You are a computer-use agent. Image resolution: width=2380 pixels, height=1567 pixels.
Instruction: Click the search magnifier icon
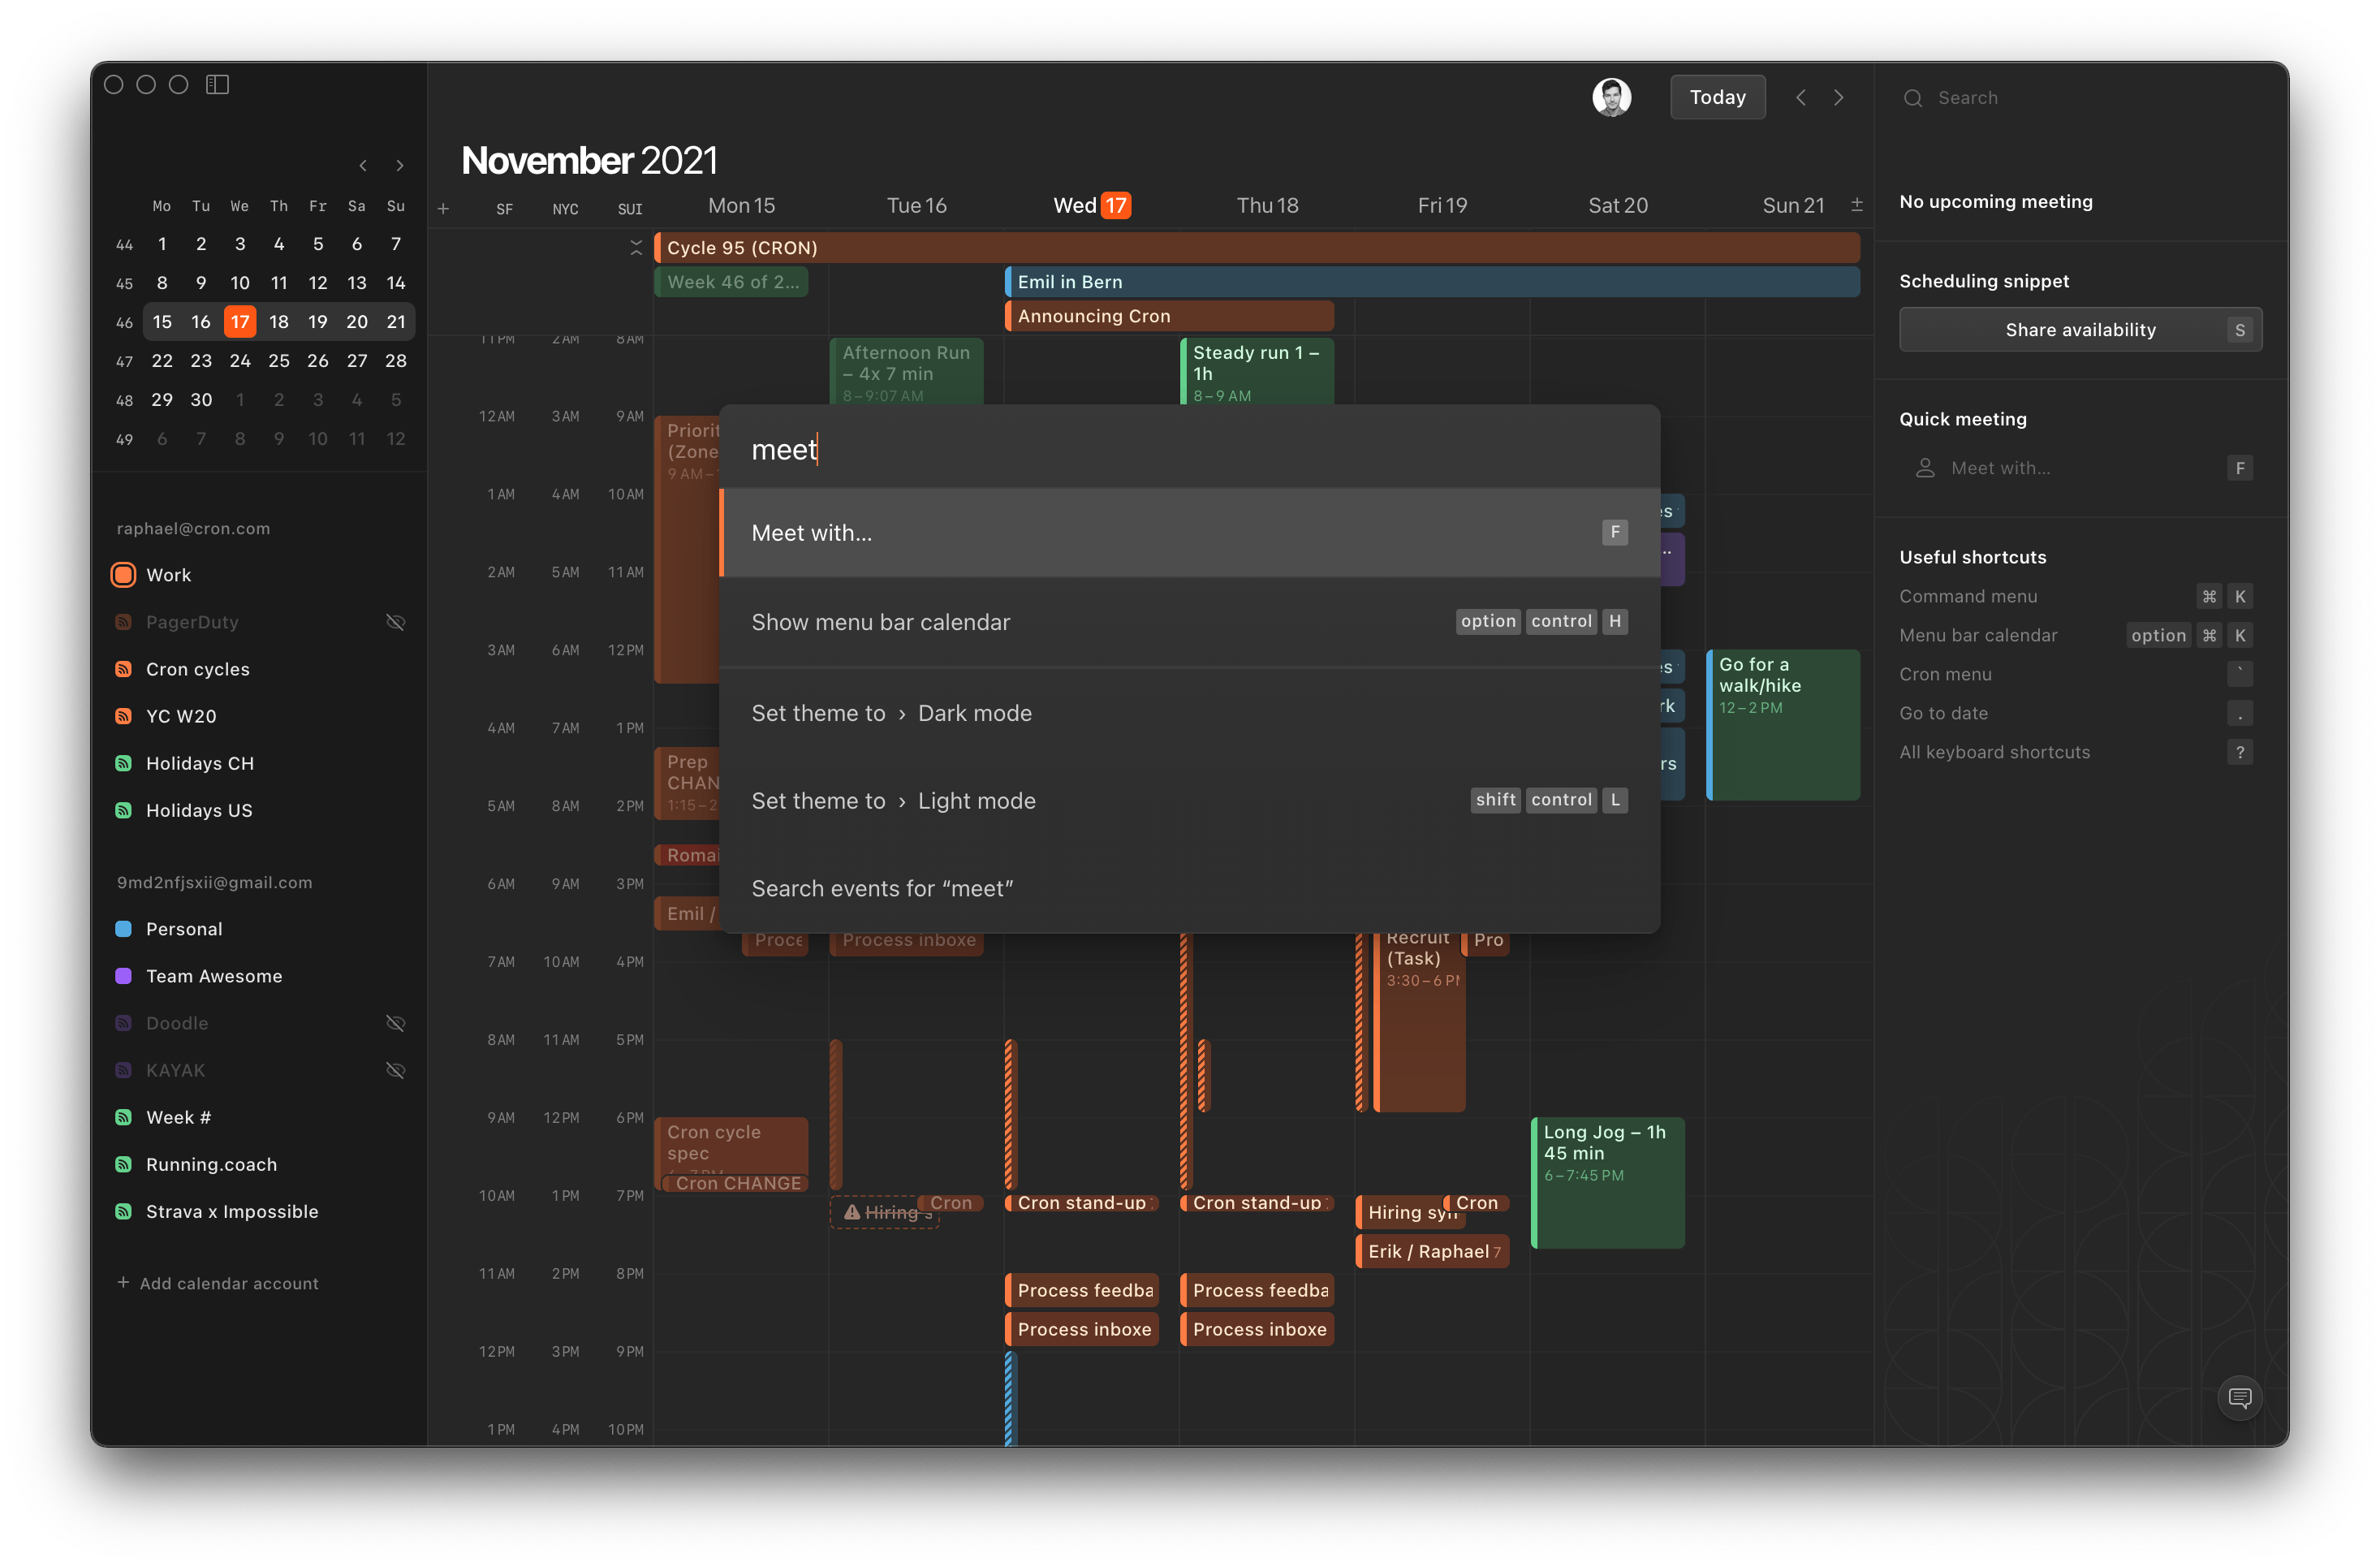click(x=1912, y=98)
